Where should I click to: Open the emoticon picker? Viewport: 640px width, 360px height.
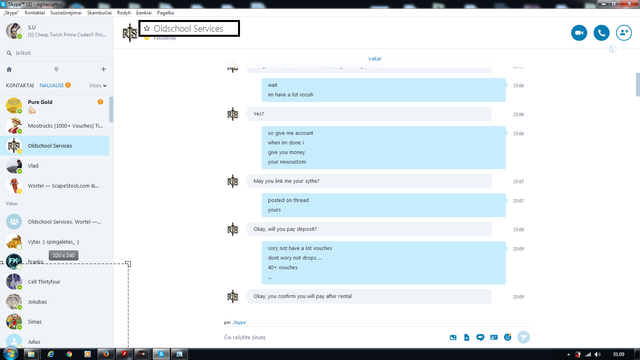click(x=507, y=338)
